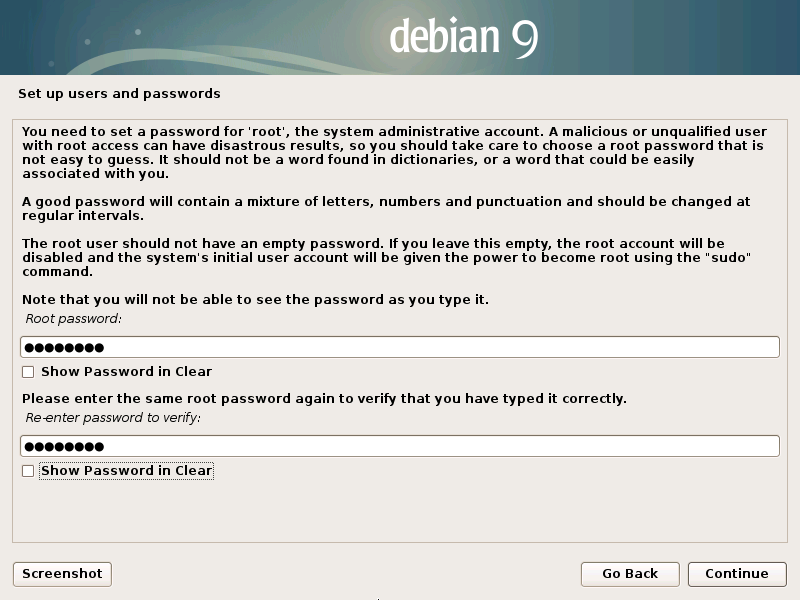Image resolution: width=800 pixels, height=600 pixels.
Task: Tick the checkbox below the Re-enter password field
Action: coord(28,471)
